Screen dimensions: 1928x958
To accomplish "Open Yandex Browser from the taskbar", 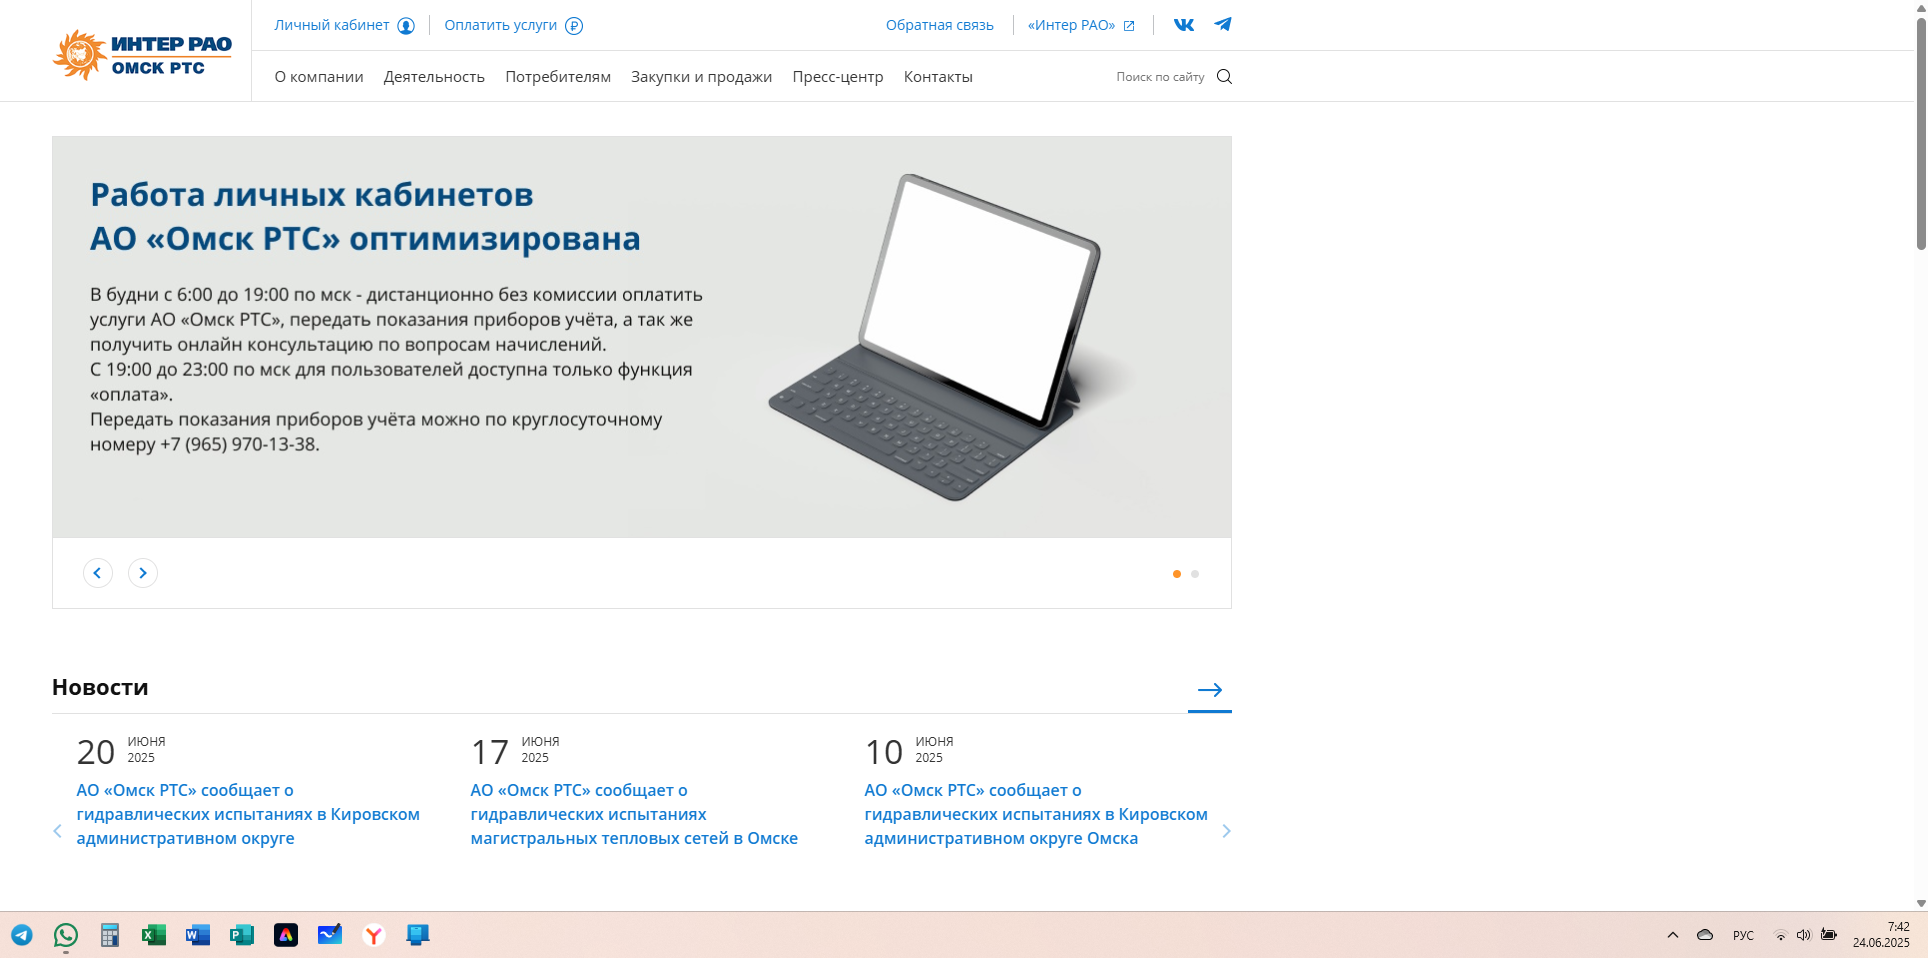I will pos(374,935).
